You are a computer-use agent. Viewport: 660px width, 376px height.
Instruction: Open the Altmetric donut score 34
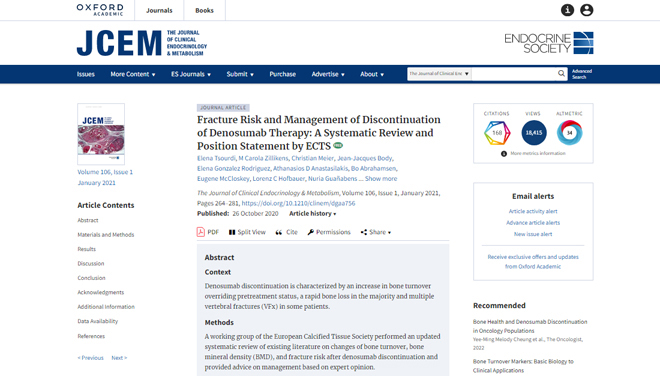[x=570, y=133]
